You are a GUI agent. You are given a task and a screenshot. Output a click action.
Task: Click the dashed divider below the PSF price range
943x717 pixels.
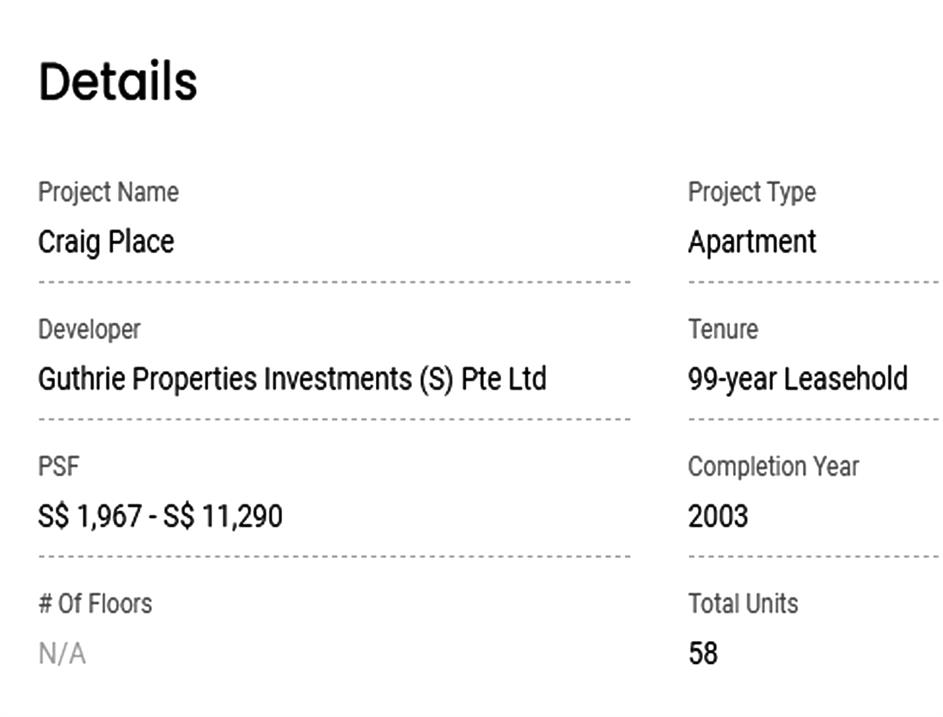tap(334, 556)
